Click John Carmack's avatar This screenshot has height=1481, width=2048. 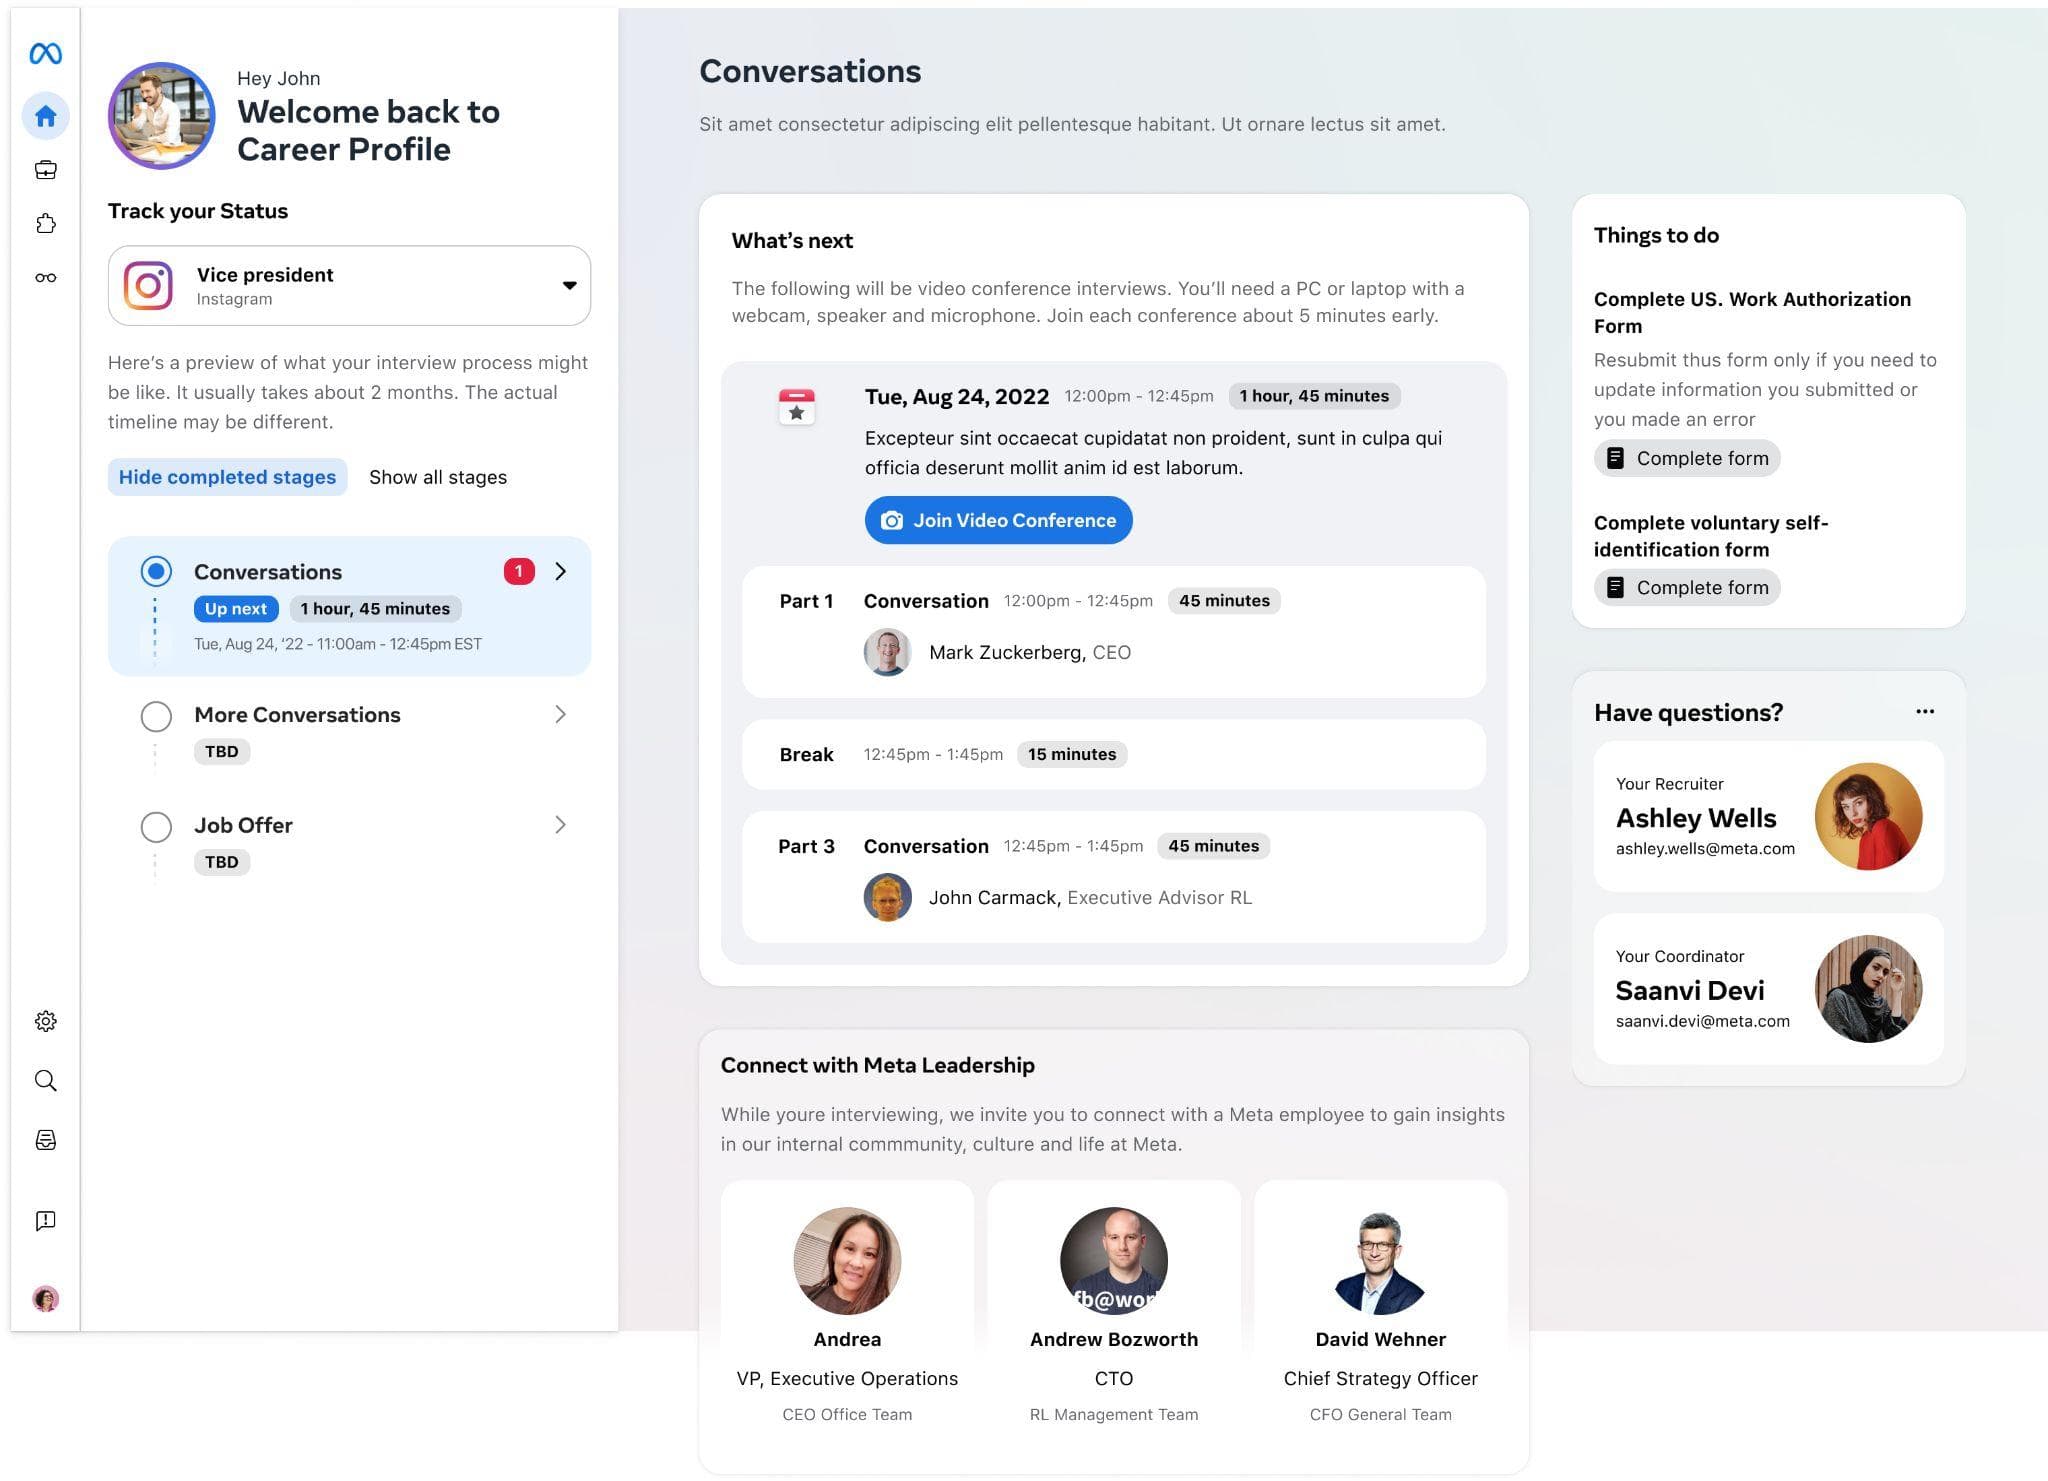(x=887, y=897)
